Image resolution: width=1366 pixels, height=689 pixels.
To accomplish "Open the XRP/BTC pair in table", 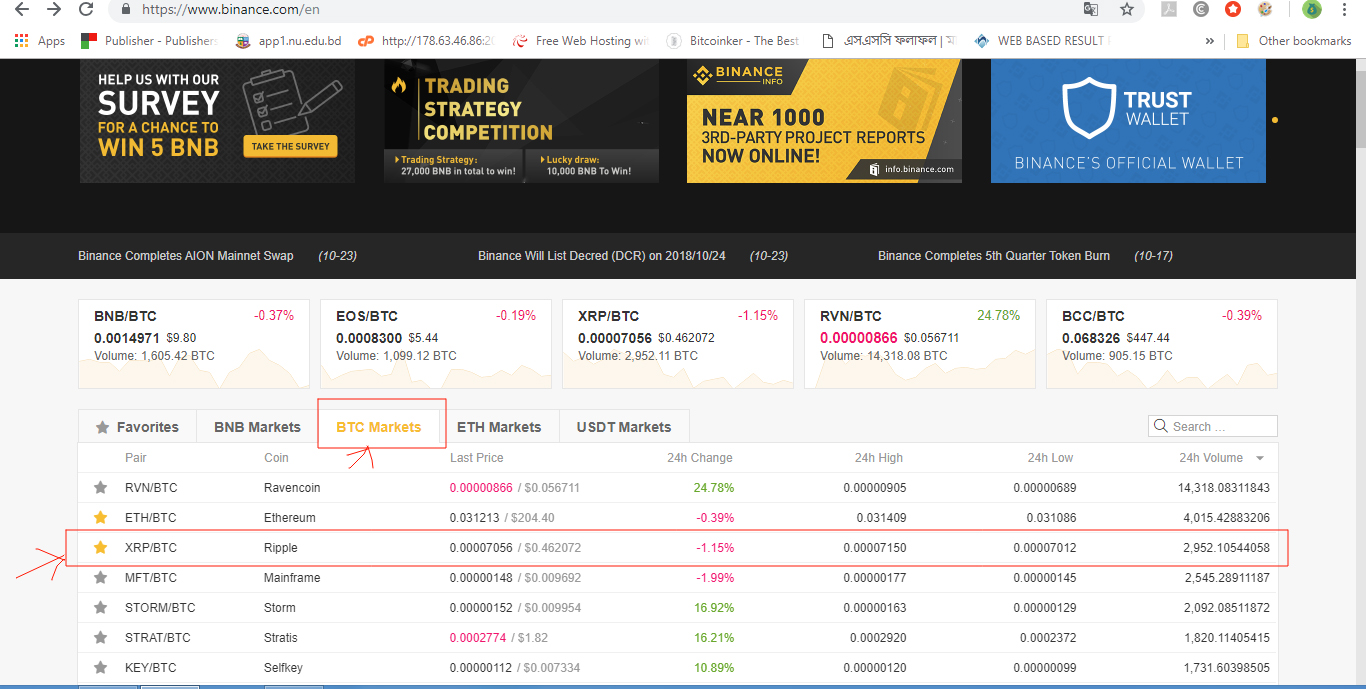I will 678,548.
